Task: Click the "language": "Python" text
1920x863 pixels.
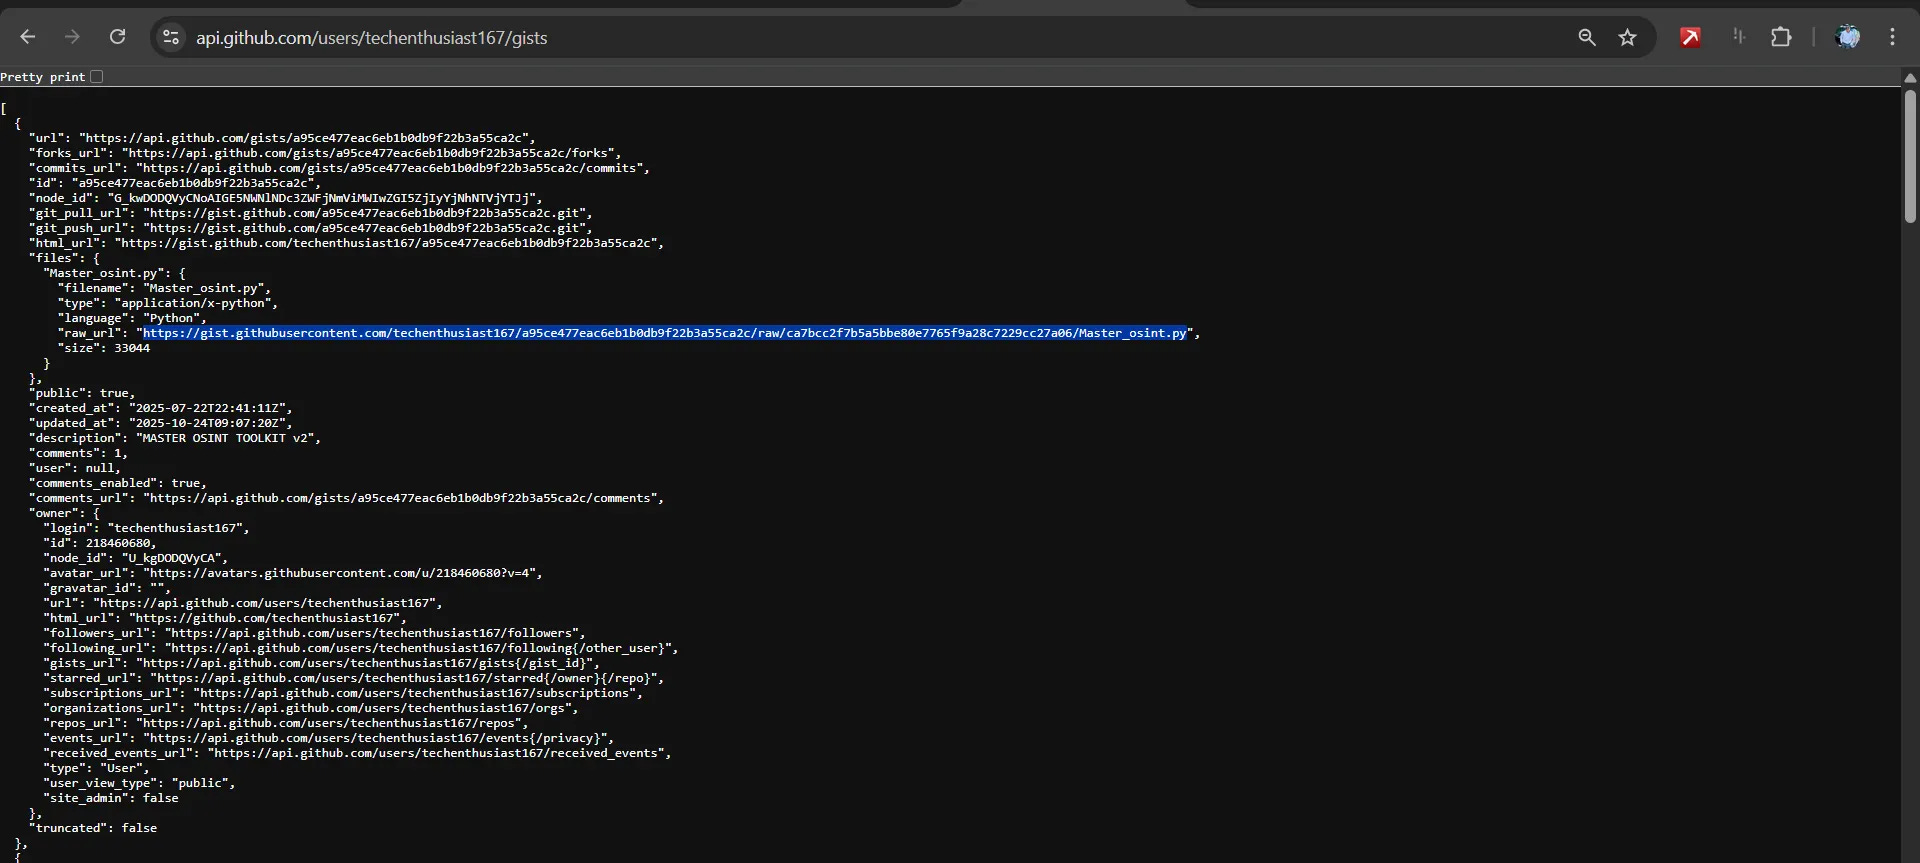Action: click(x=132, y=318)
